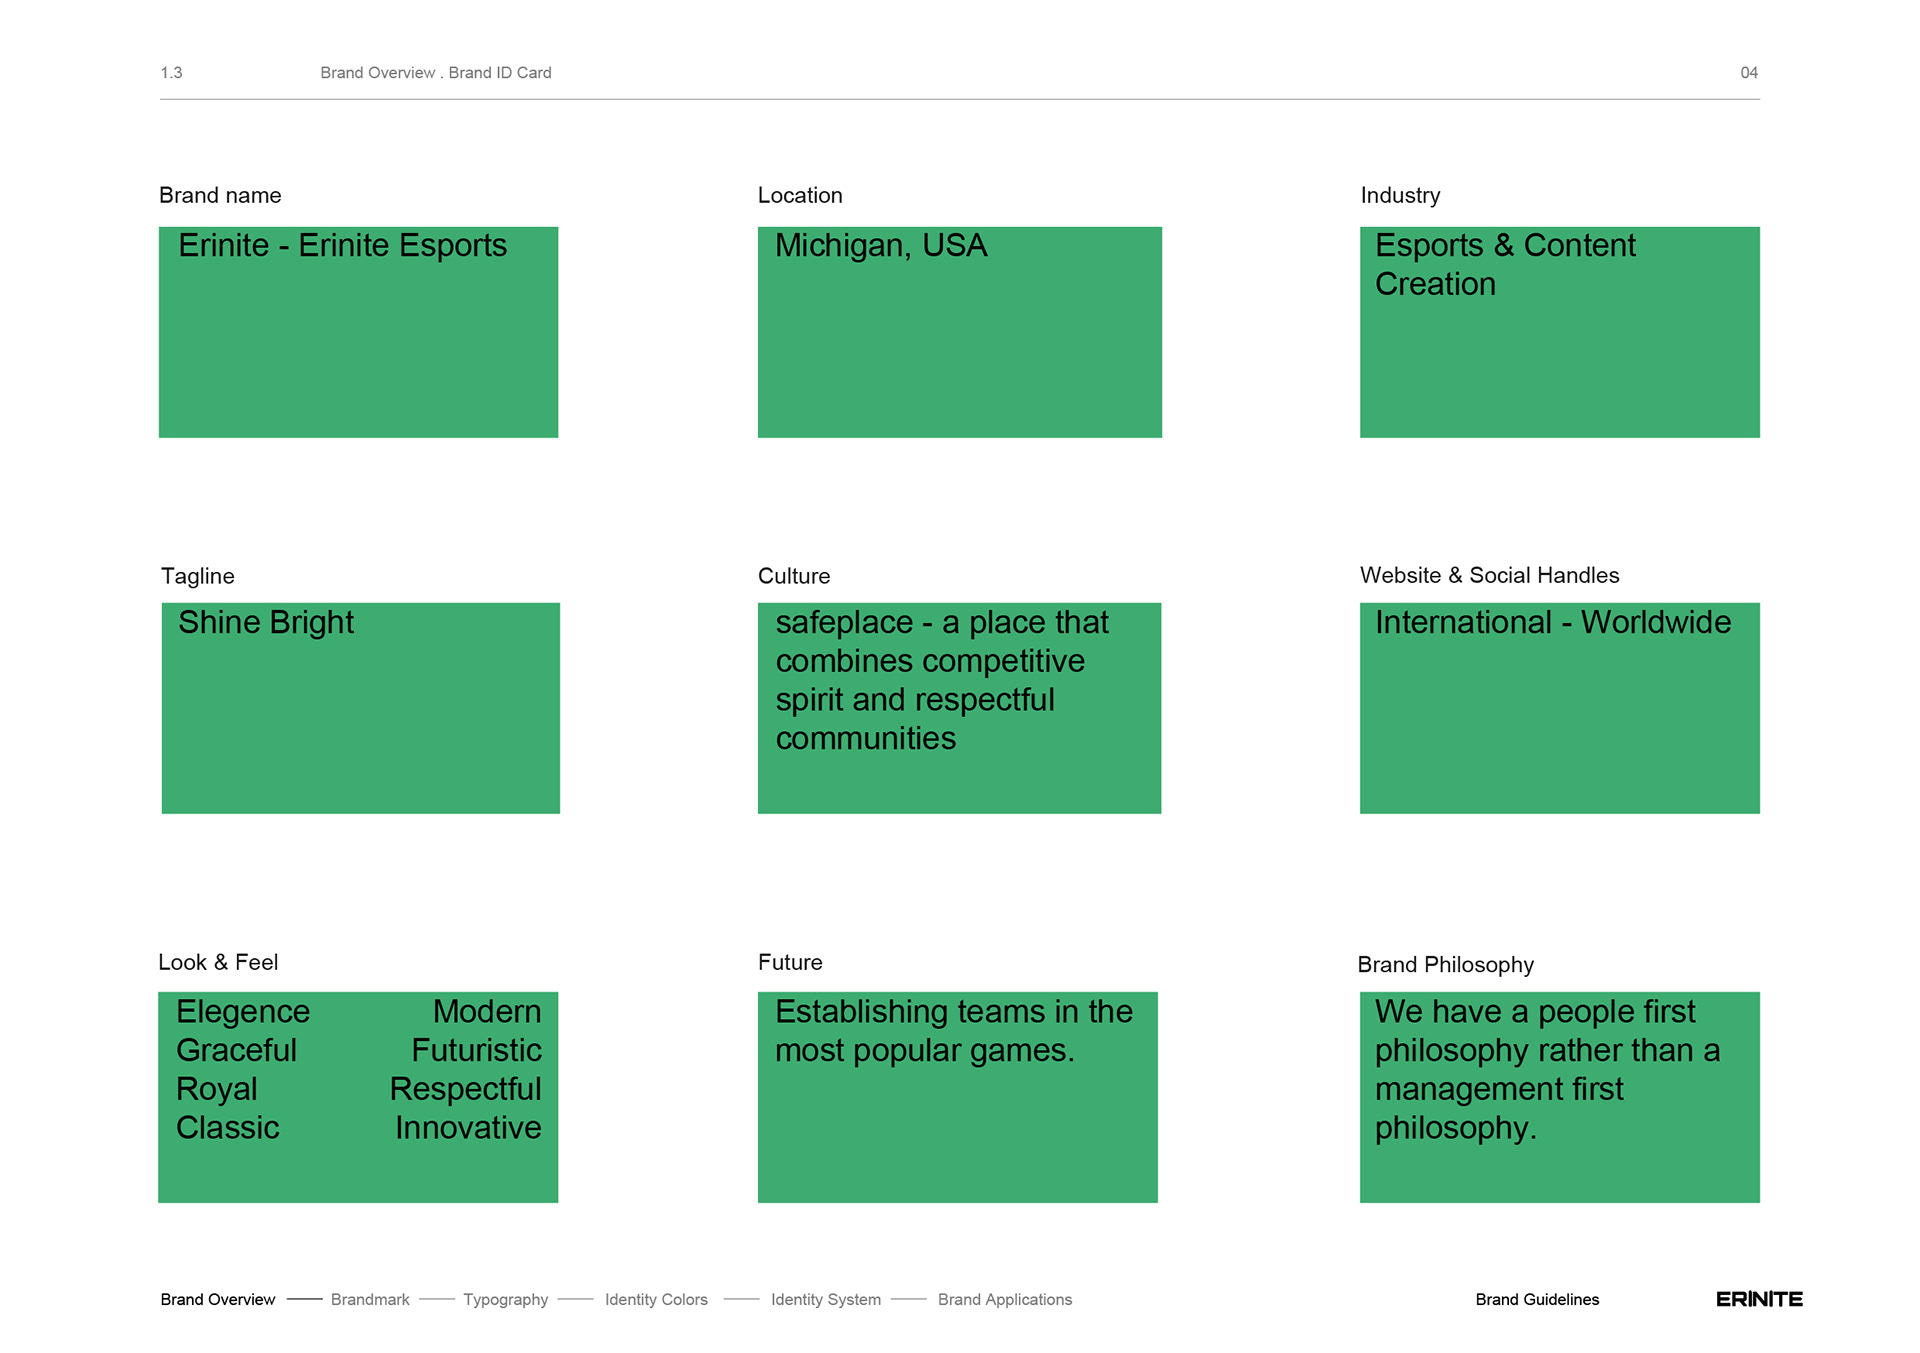The image size is (1920, 1353).
Task: Click the Future establishing teams card
Action: point(958,1097)
